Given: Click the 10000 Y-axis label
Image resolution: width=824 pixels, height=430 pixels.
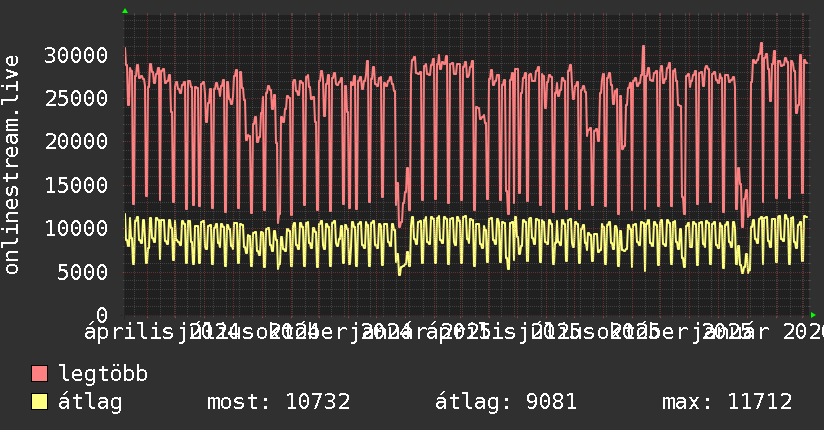Looking at the screenshot, I should coord(79,228).
